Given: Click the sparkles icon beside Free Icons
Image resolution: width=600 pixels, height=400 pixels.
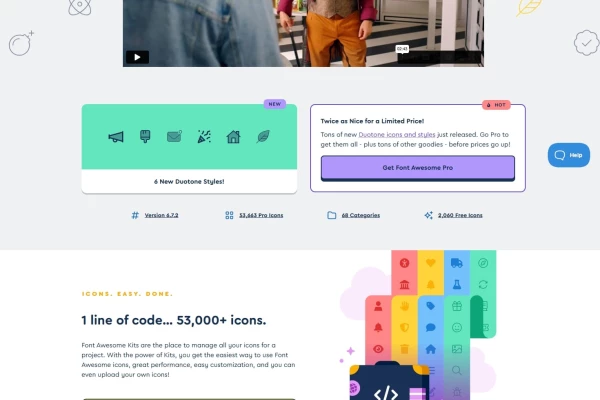Looking at the screenshot, I should point(429,215).
